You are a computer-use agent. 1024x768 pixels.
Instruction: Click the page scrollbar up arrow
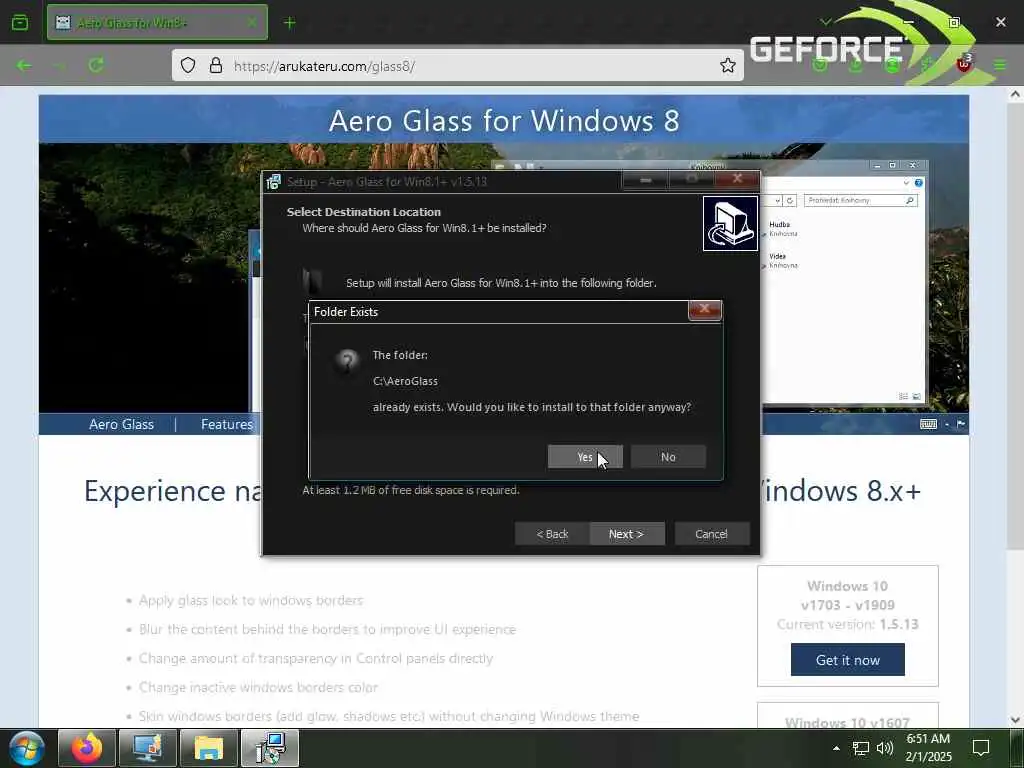click(x=1015, y=95)
